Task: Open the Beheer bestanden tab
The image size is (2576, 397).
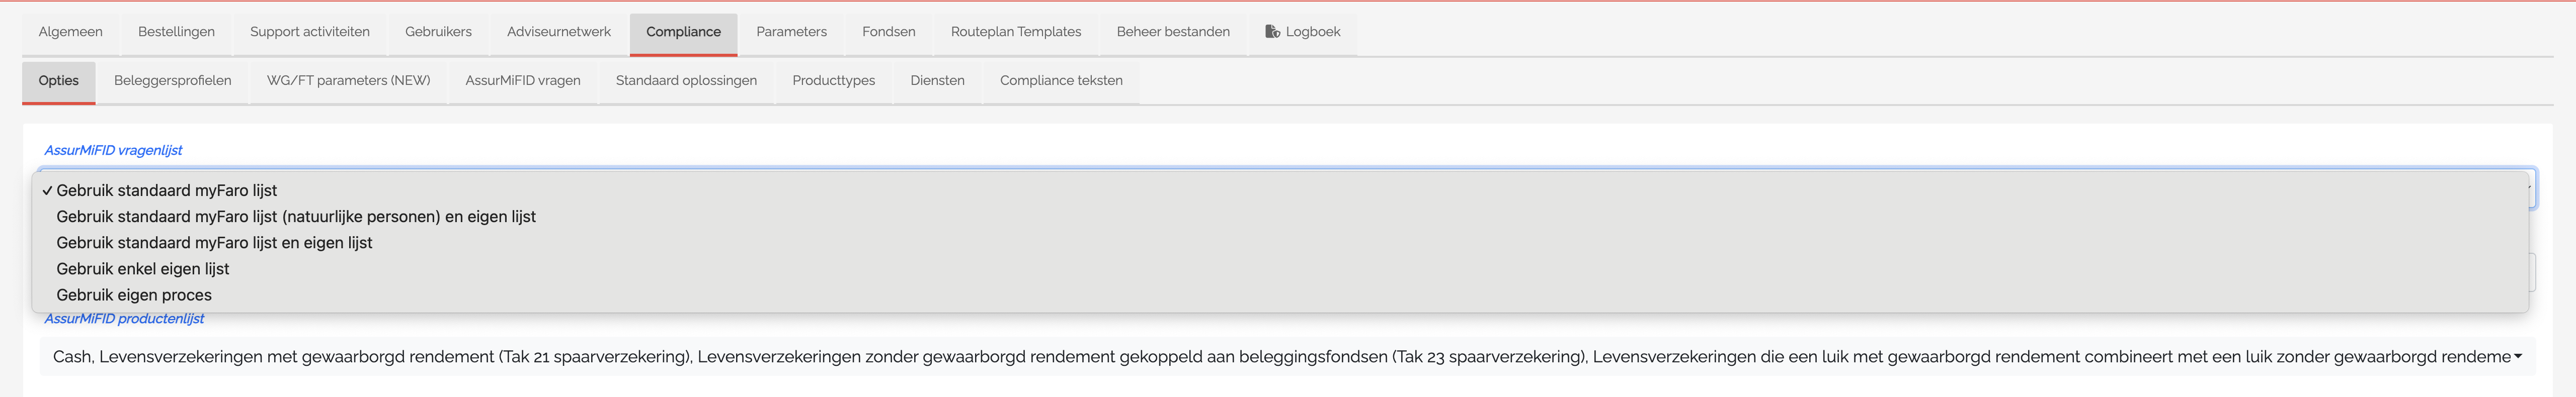Action: pyautogui.click(x=1173, y=33)
